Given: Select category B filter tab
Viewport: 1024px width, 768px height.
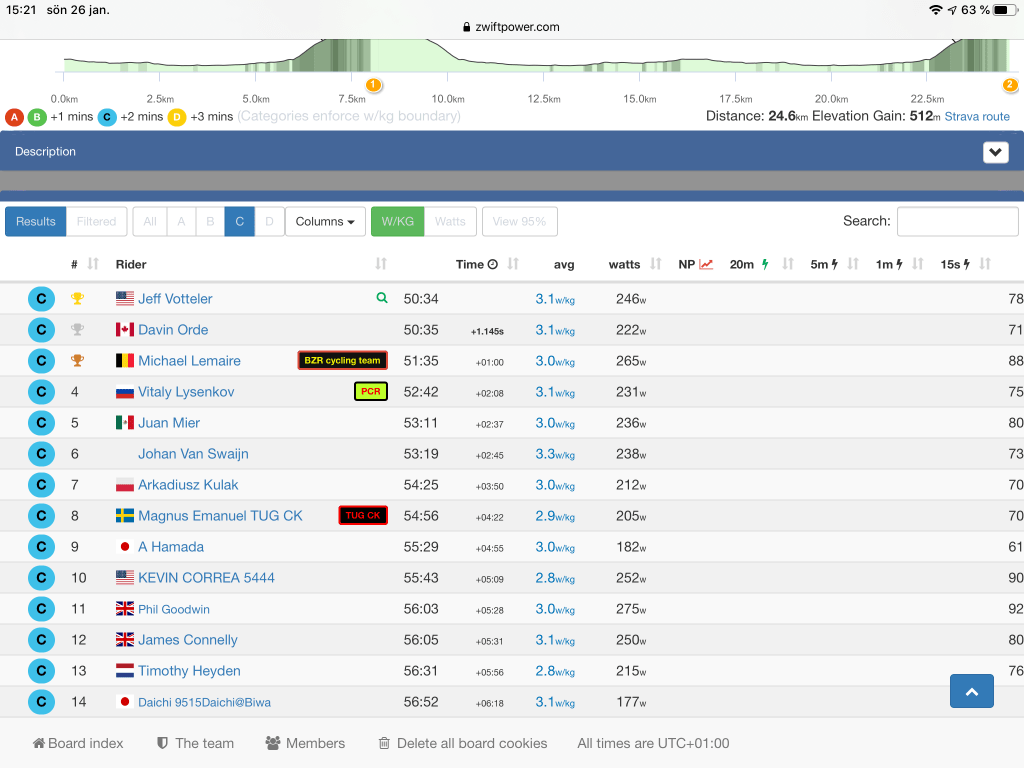Looking at the screenshot, I should click(210, 221).
